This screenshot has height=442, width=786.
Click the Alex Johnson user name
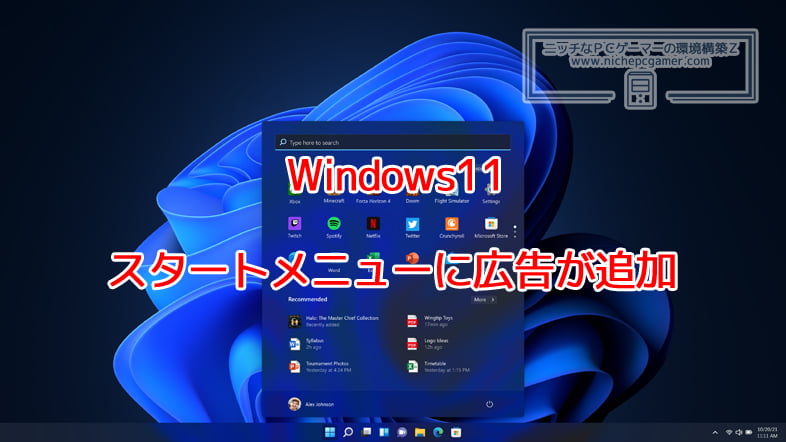point(319,404)
